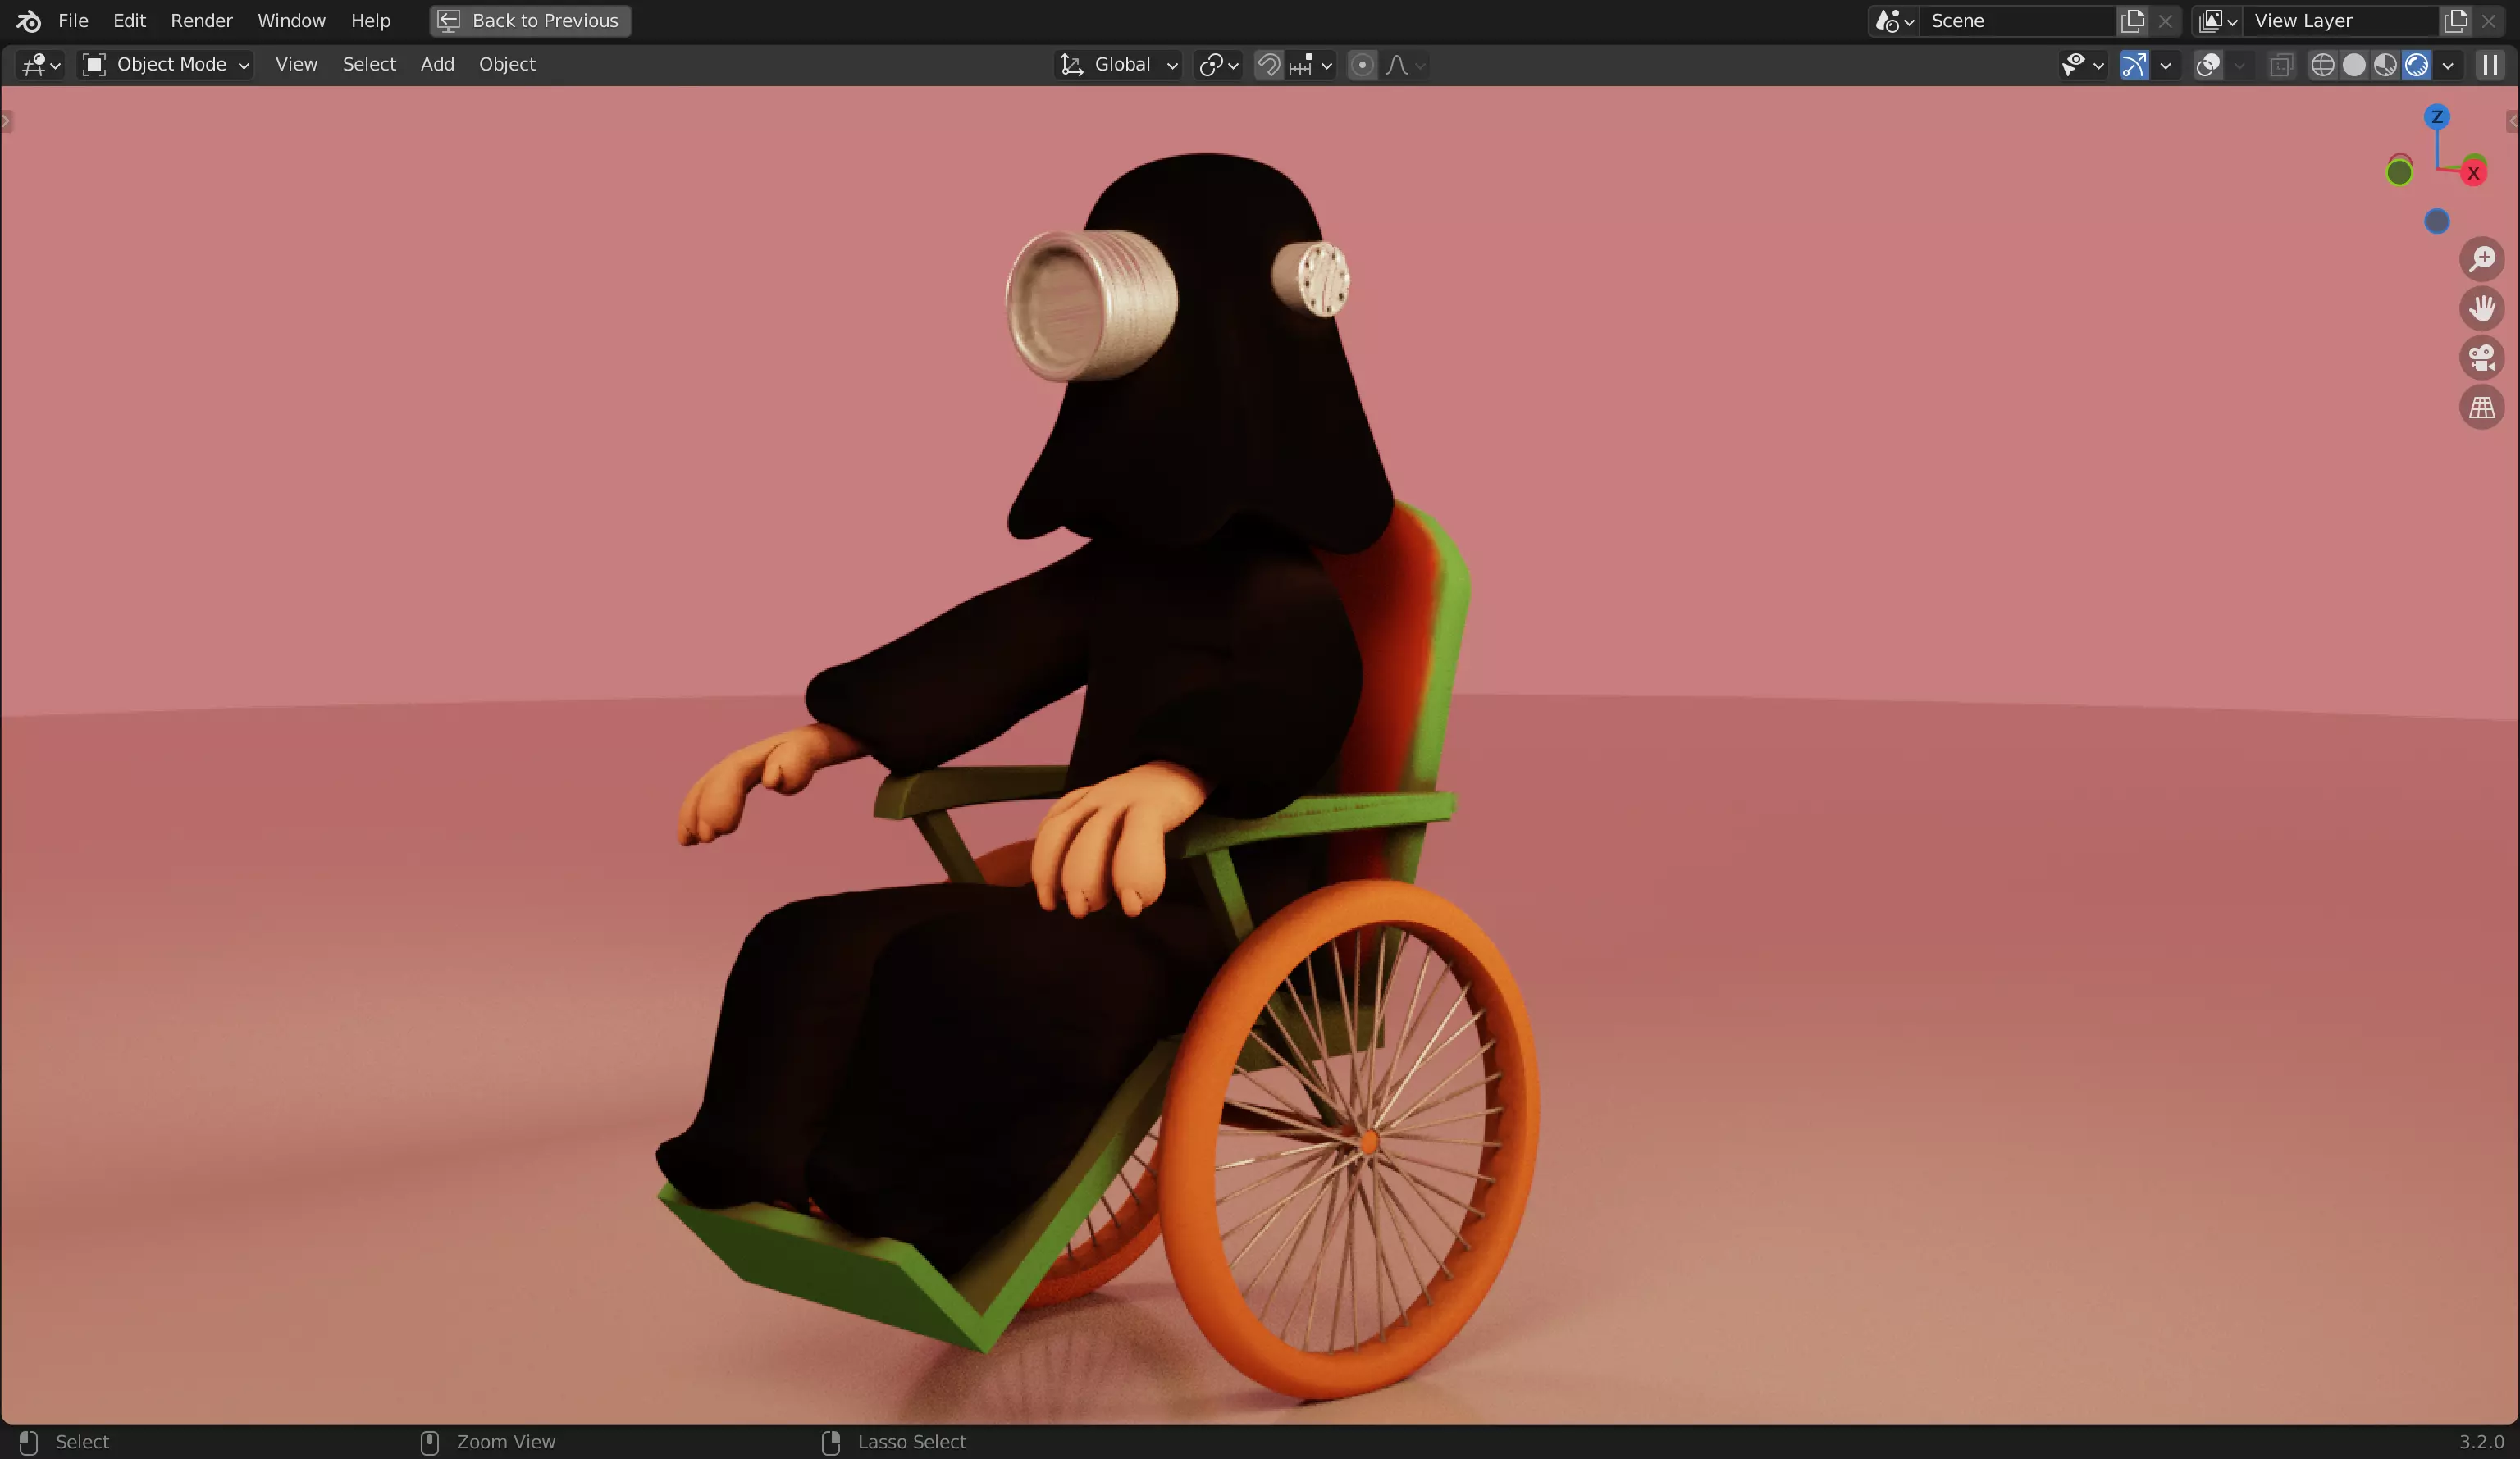Toggle show gizmo button
The height and width of the screenshot is (1459, 2520).
tap(2133, 65)
